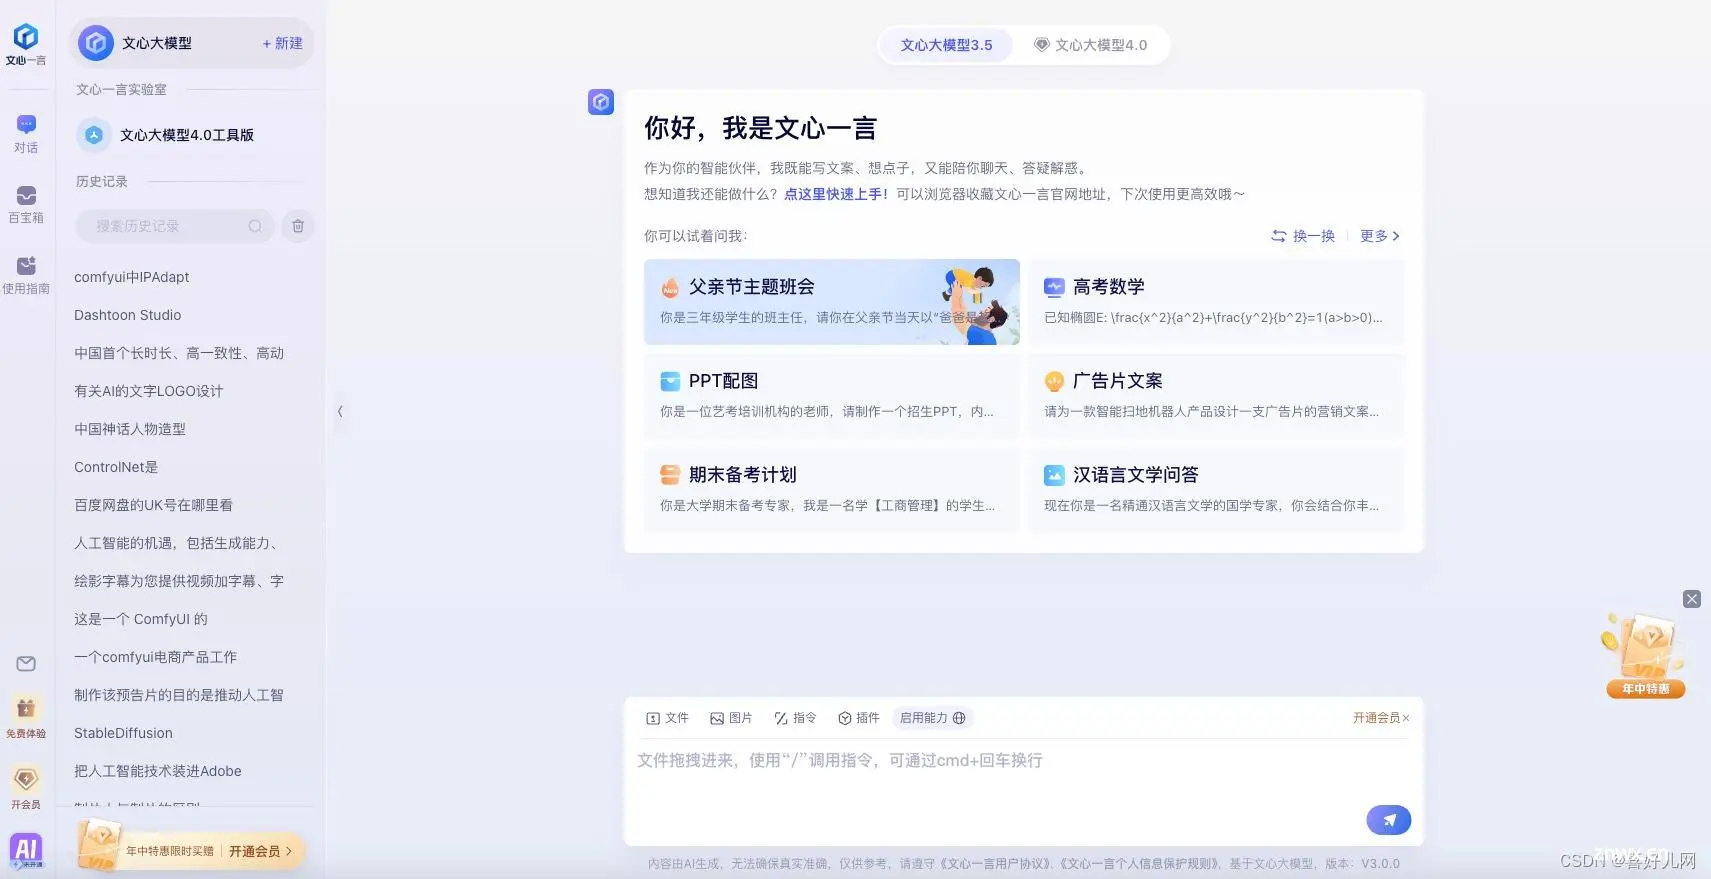Dismiss the 开通会员 prompt in input box
Viewport: 1711px width, 879px height.
[x=1406, y=718]
